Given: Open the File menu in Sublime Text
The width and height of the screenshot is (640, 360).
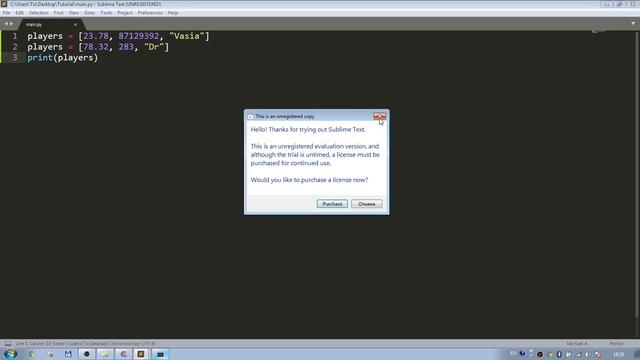Looking at the screenshot, I should (x=7, y=13).
